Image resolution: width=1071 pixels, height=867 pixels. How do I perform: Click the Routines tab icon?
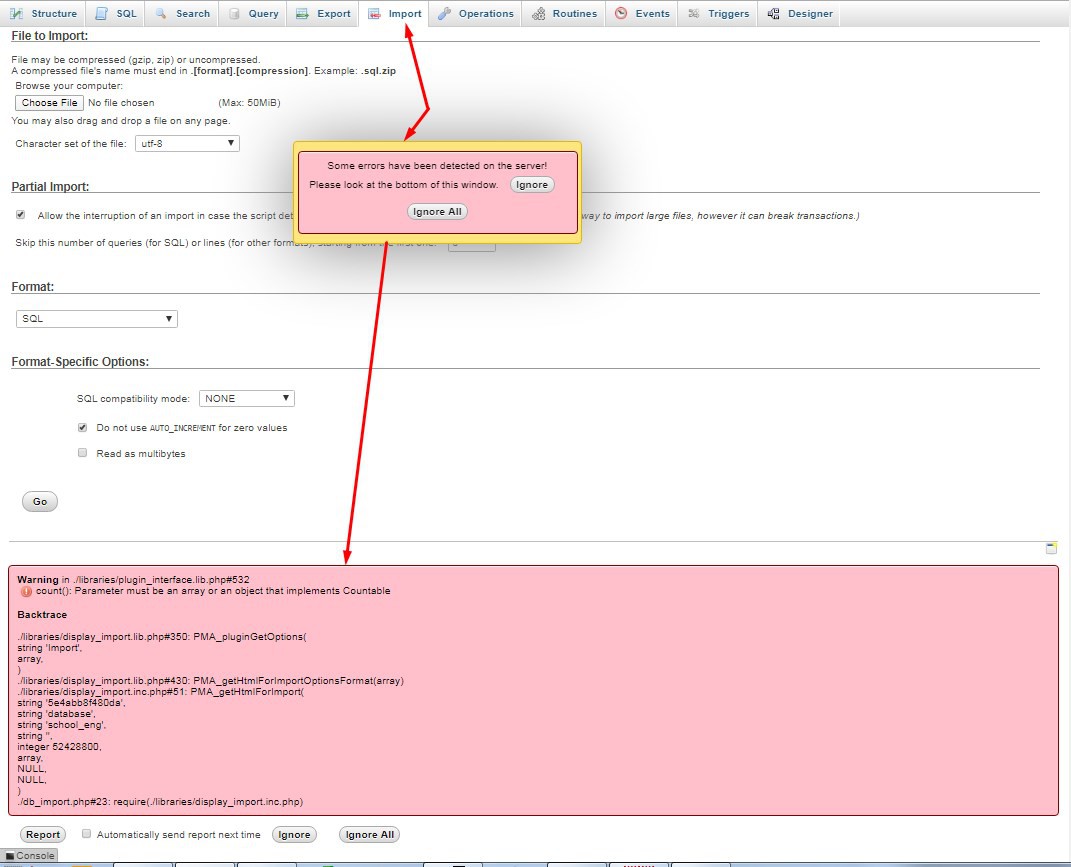pyautogui.click(x=538, y=14)
